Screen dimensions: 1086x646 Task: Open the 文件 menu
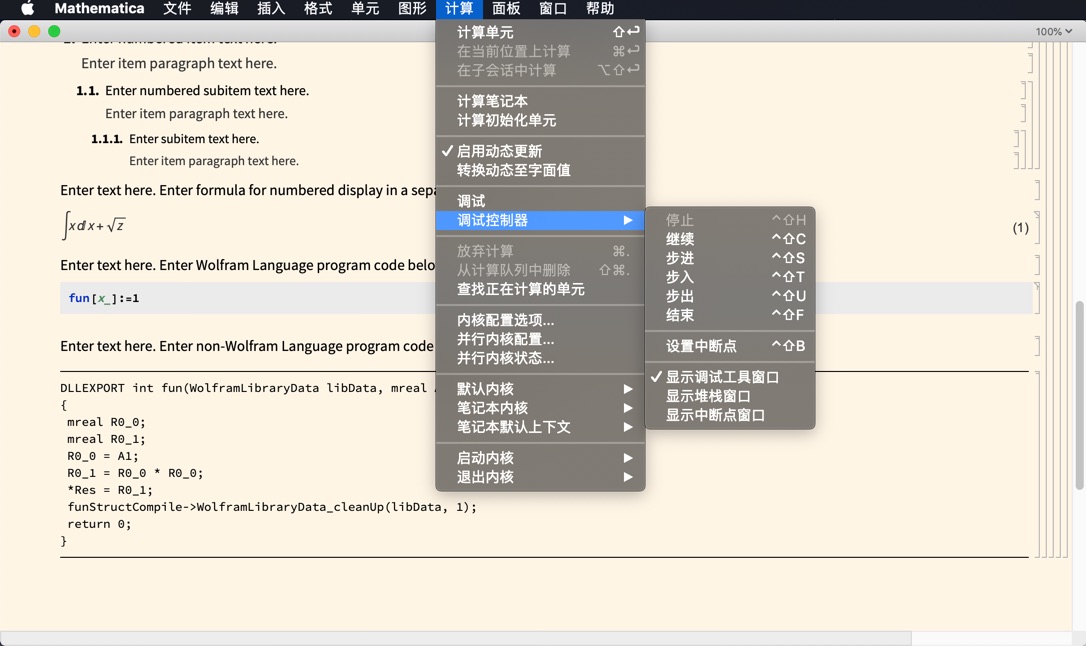pos(177,8)
